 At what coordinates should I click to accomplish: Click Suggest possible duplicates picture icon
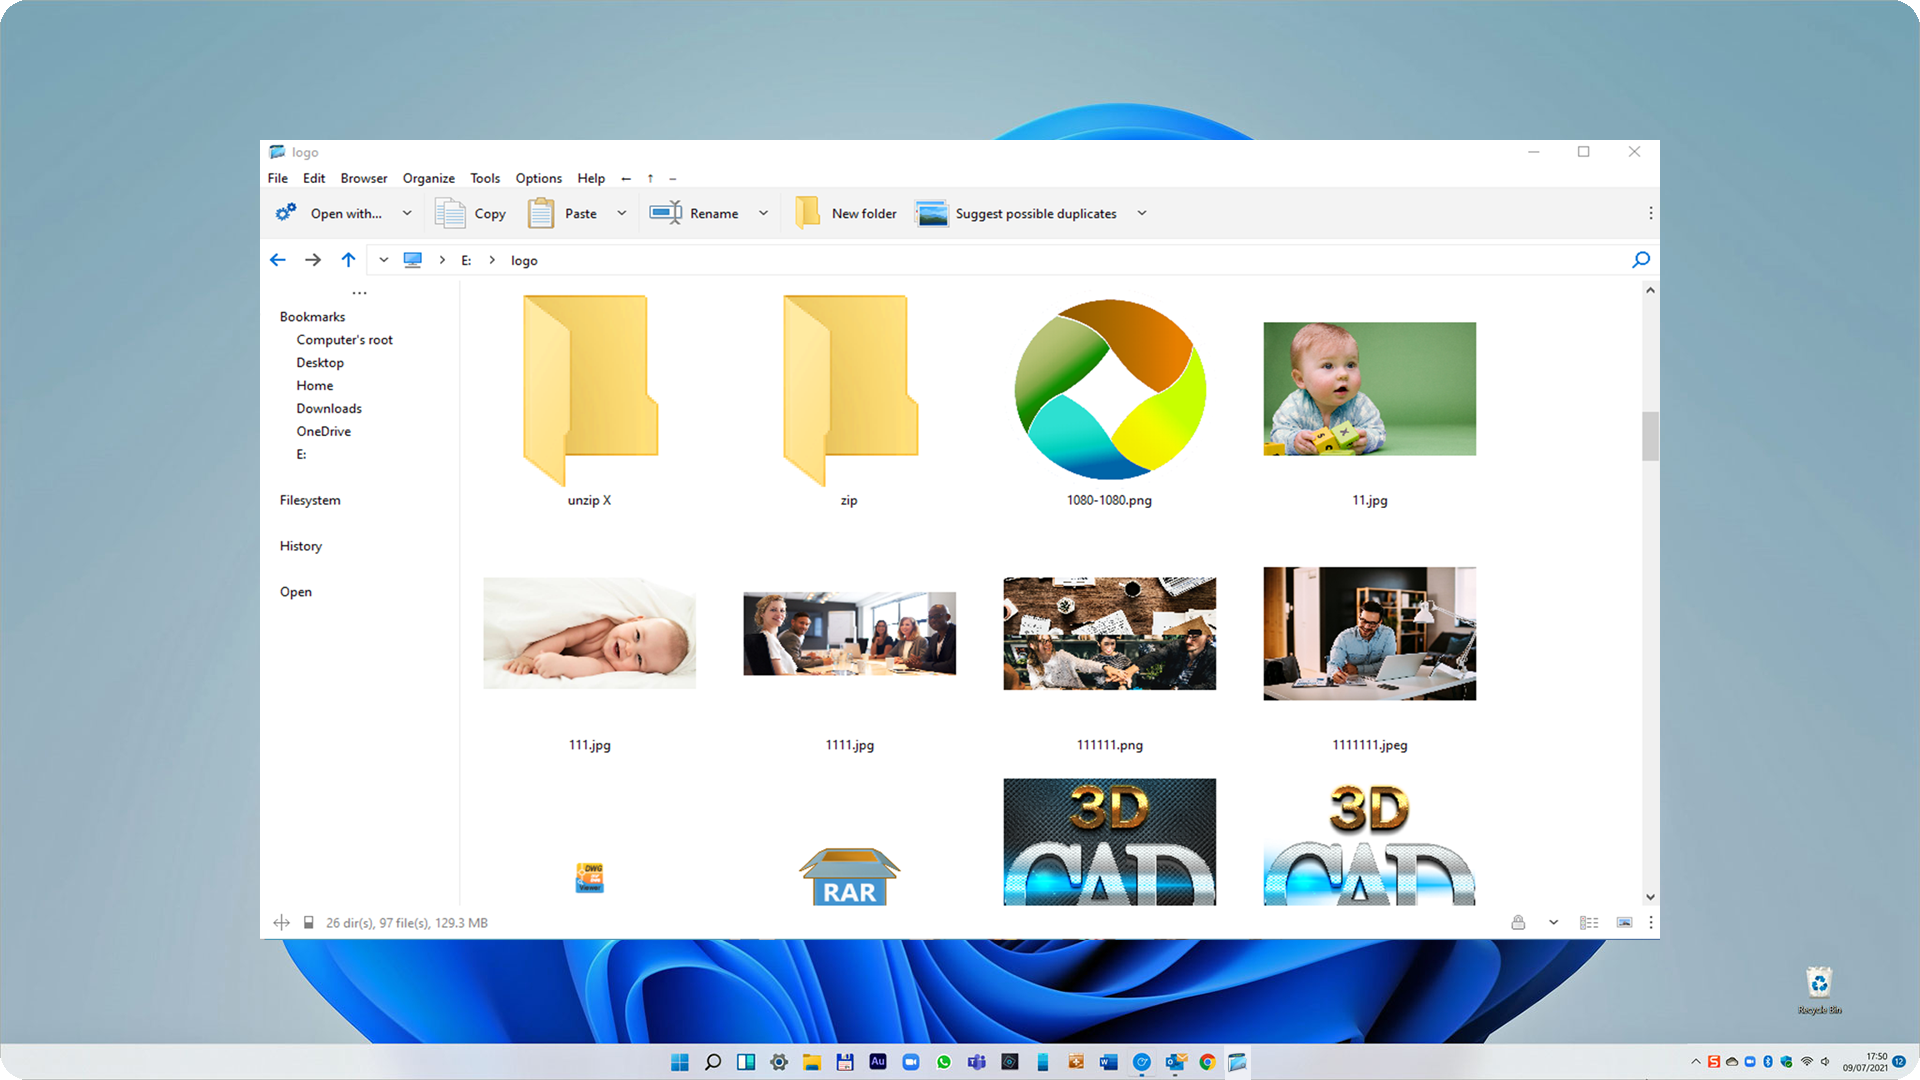pos(932,213)
